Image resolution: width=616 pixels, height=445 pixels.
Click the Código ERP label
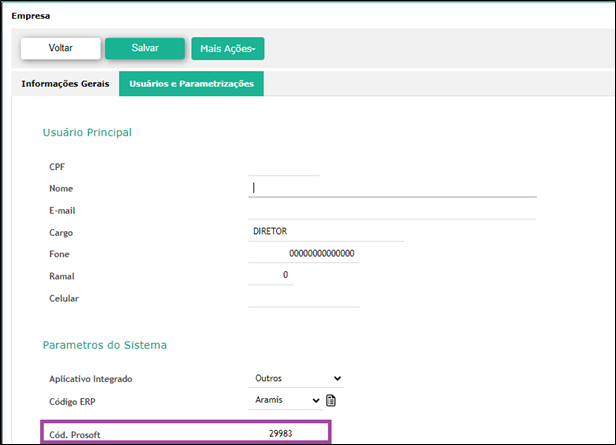tap(72, 402)
